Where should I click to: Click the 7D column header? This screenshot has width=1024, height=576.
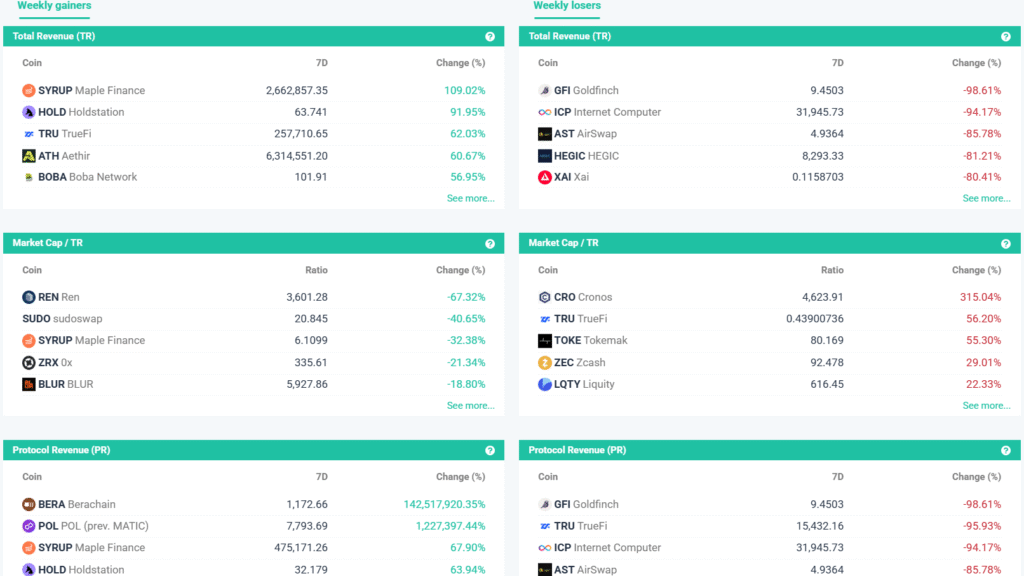pos(322,62)
